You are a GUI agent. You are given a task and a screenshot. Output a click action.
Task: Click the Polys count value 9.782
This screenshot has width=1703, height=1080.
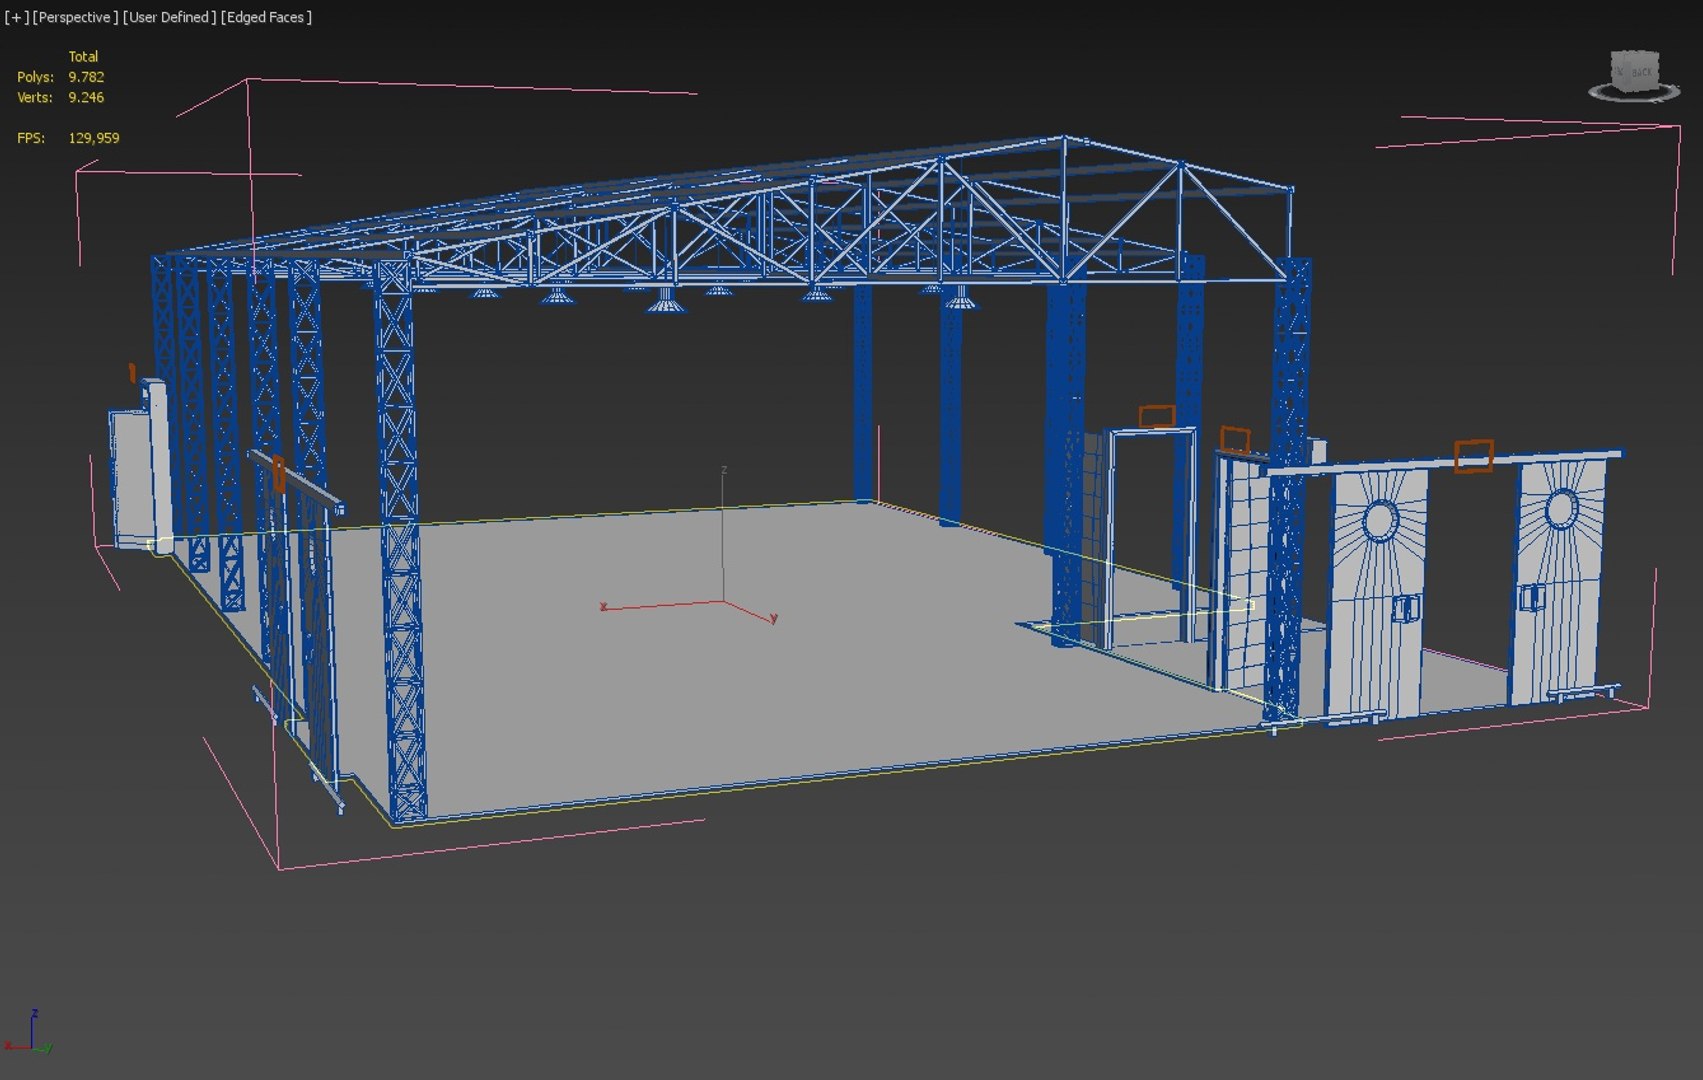click(x=86, y=77)
